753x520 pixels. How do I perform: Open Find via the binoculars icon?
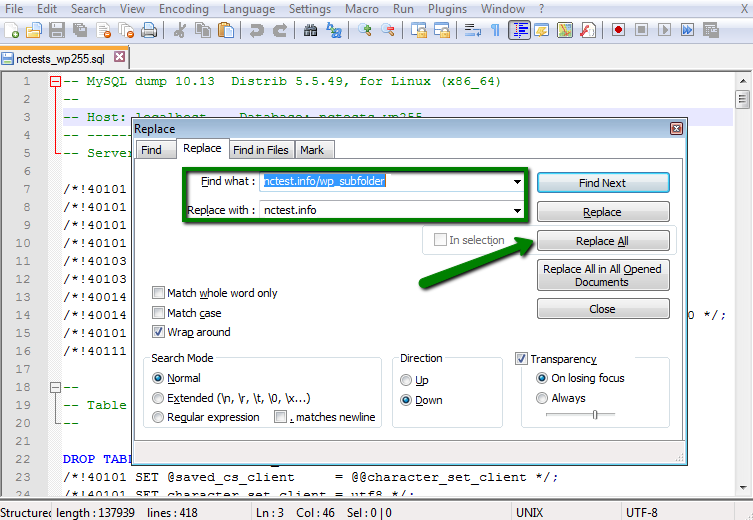click(310, 30)
